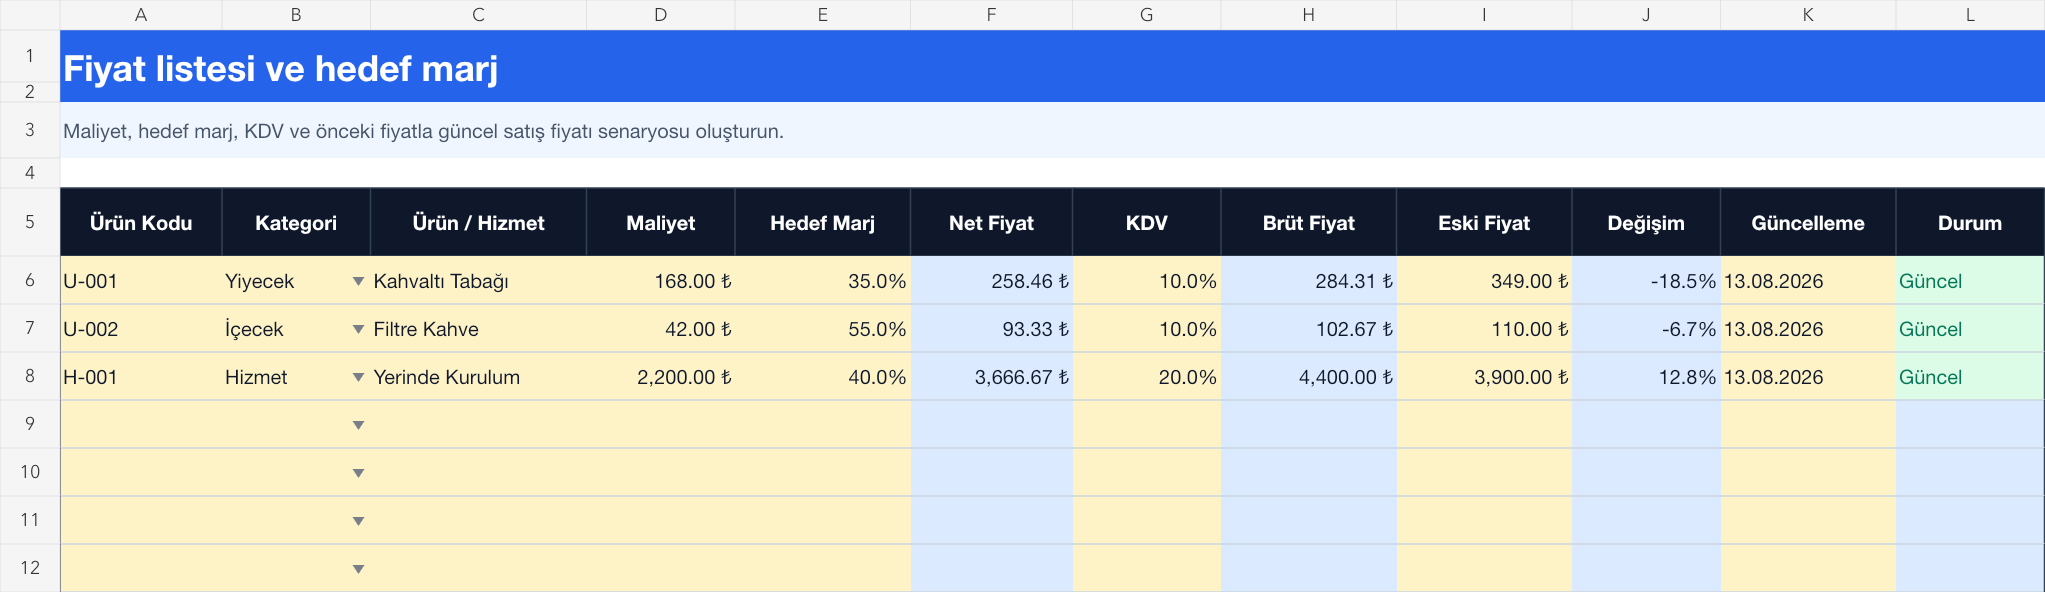Select row 7 header

pos(30,329)
